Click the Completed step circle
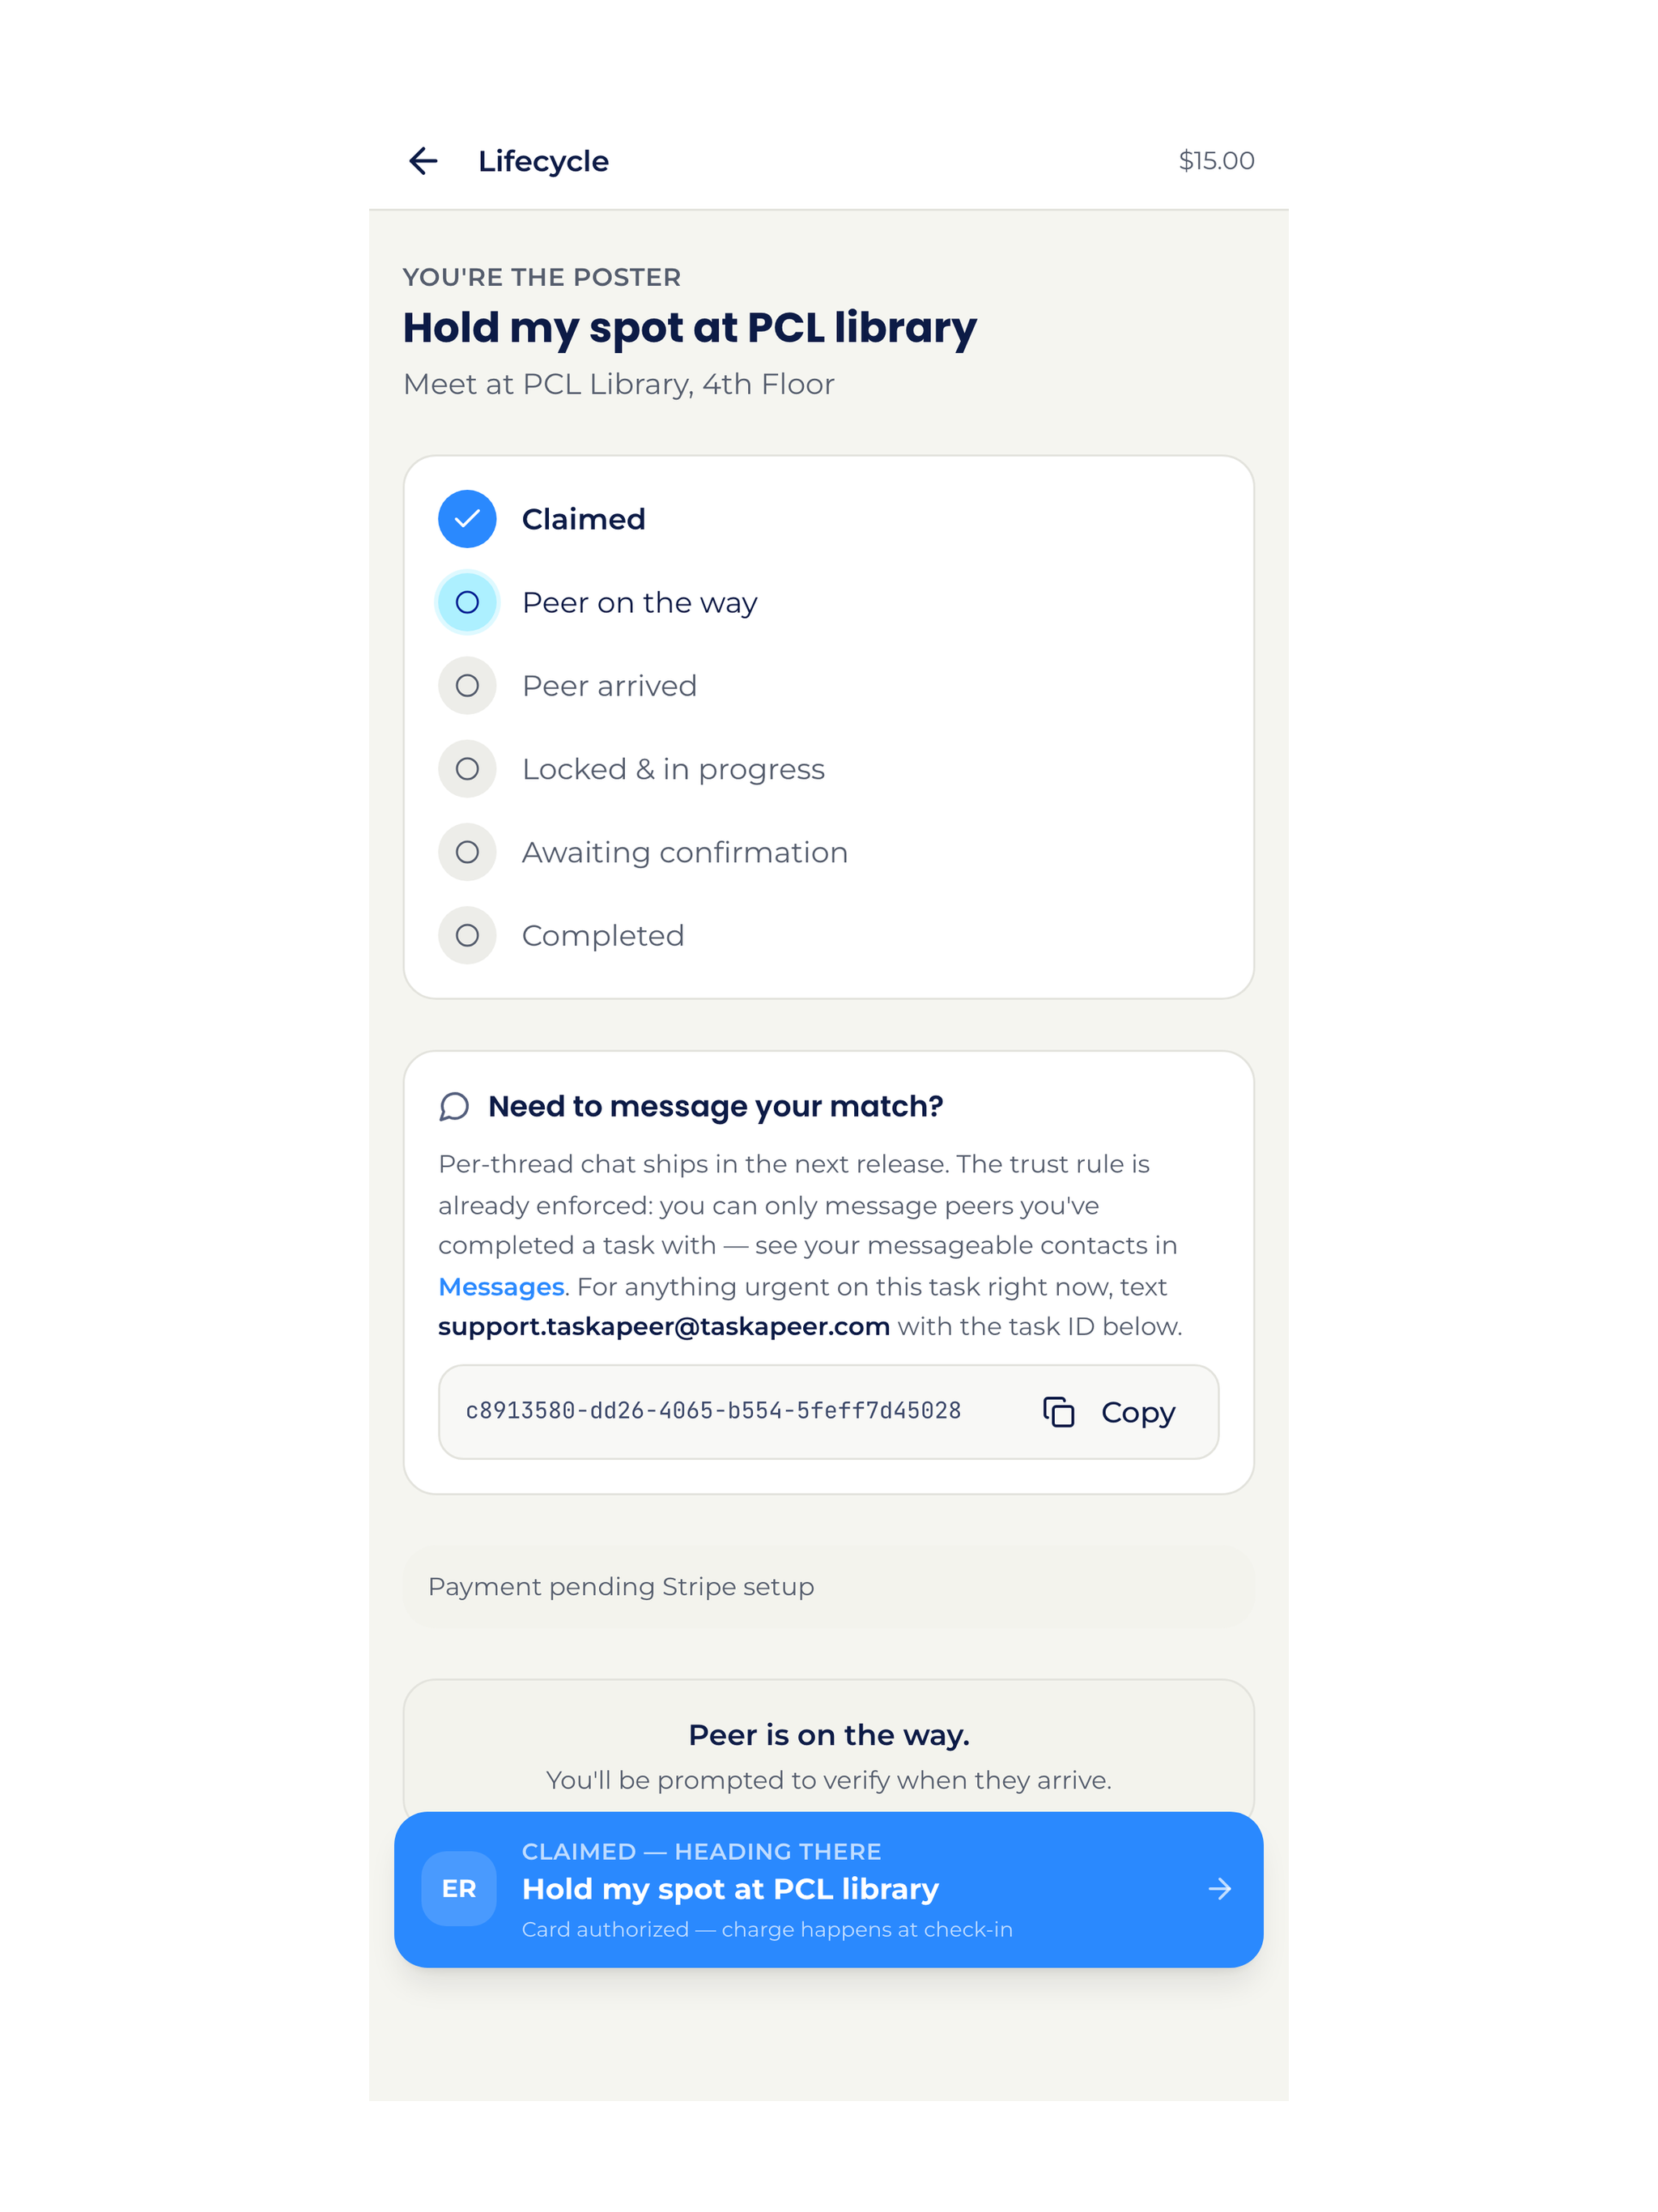Screen dimensions: 1658x2212 click(467, 935)
